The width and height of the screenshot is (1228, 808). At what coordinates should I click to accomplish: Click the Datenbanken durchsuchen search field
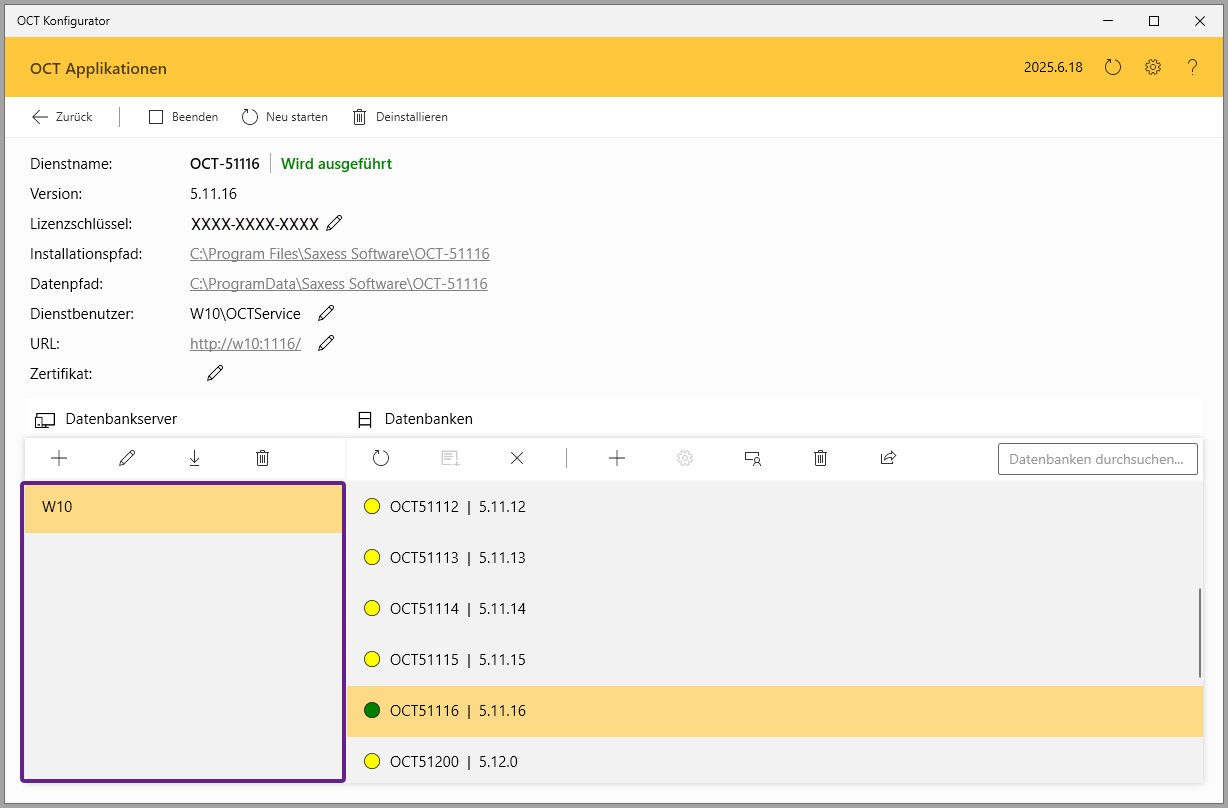[x=1097, y=459]
